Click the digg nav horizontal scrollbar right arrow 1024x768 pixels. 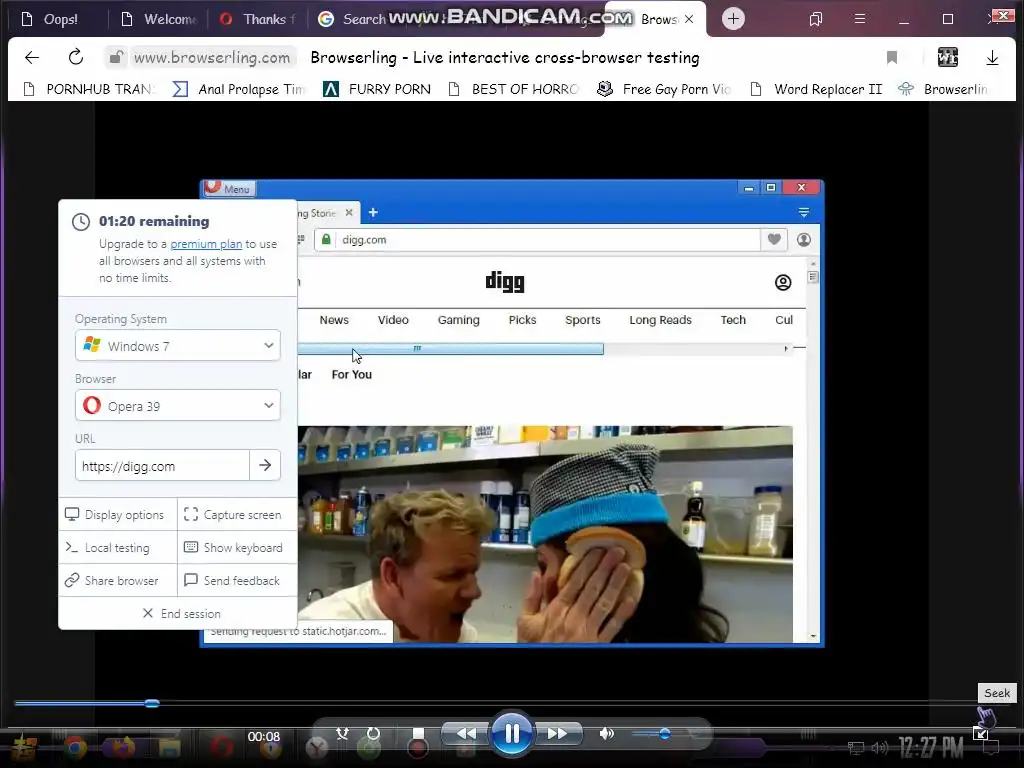pyautogui.click(x=786, y=349)
